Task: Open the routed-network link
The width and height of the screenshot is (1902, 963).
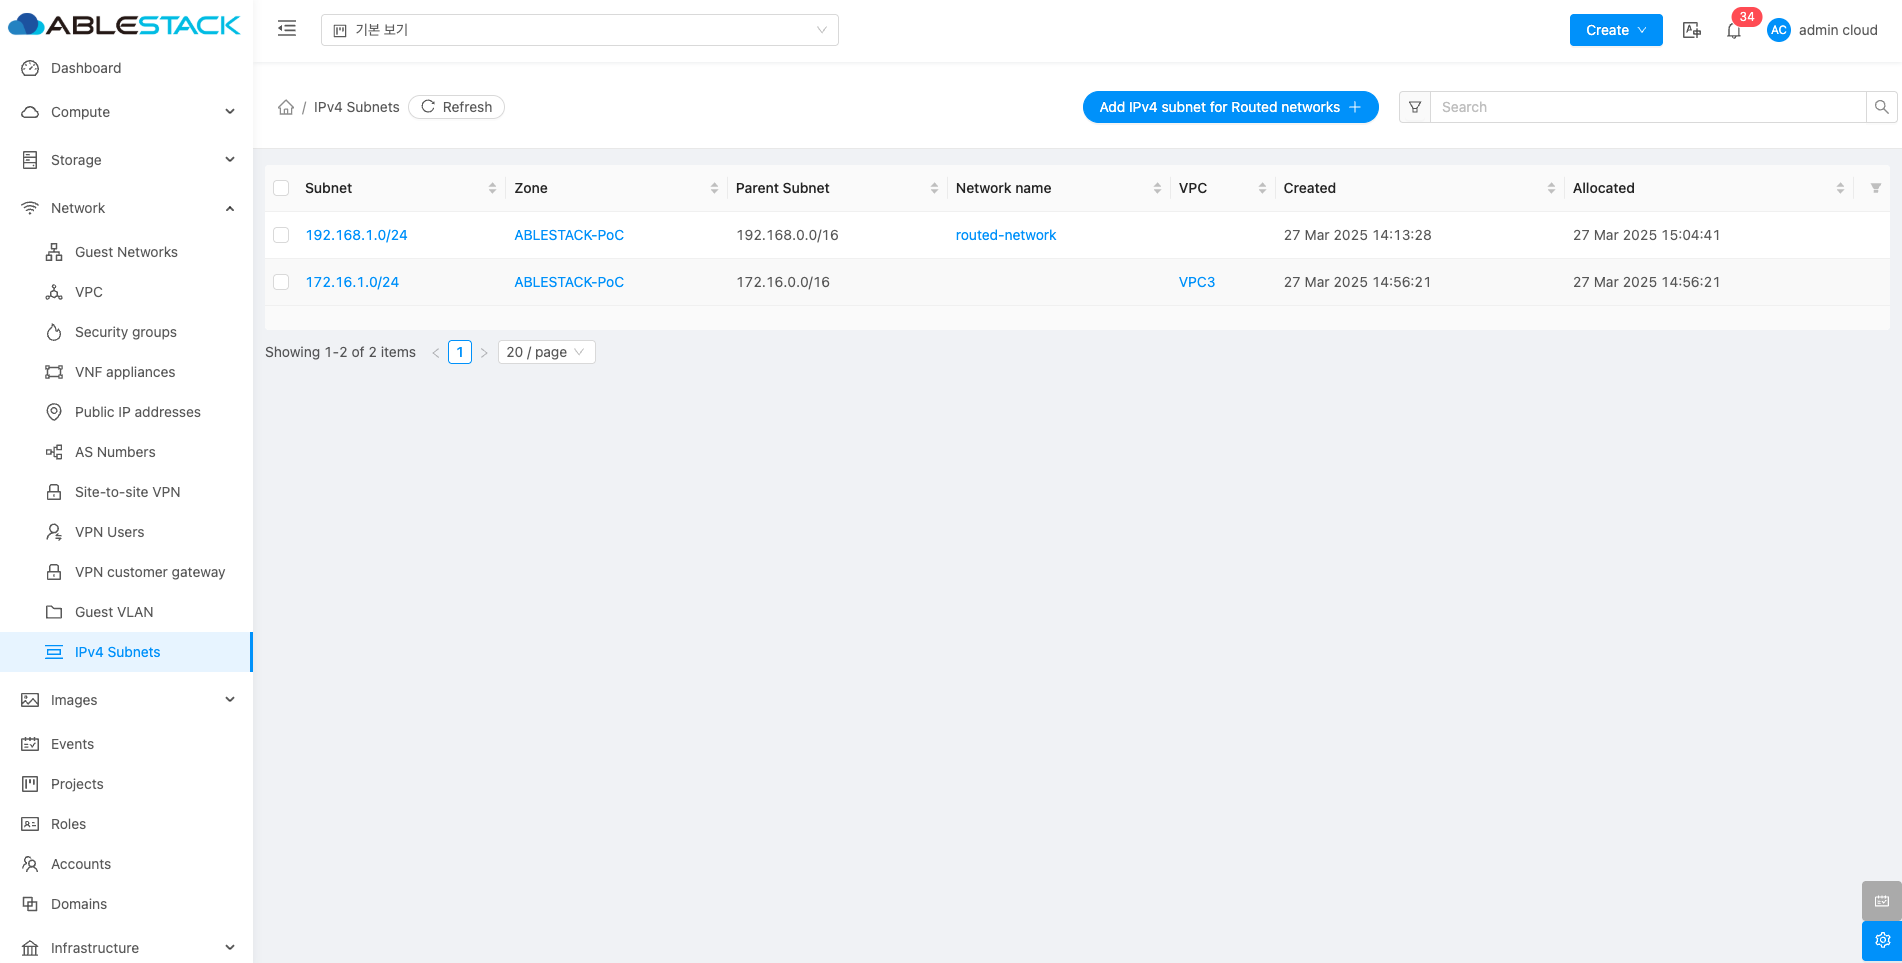Action: click(1005, 235)
